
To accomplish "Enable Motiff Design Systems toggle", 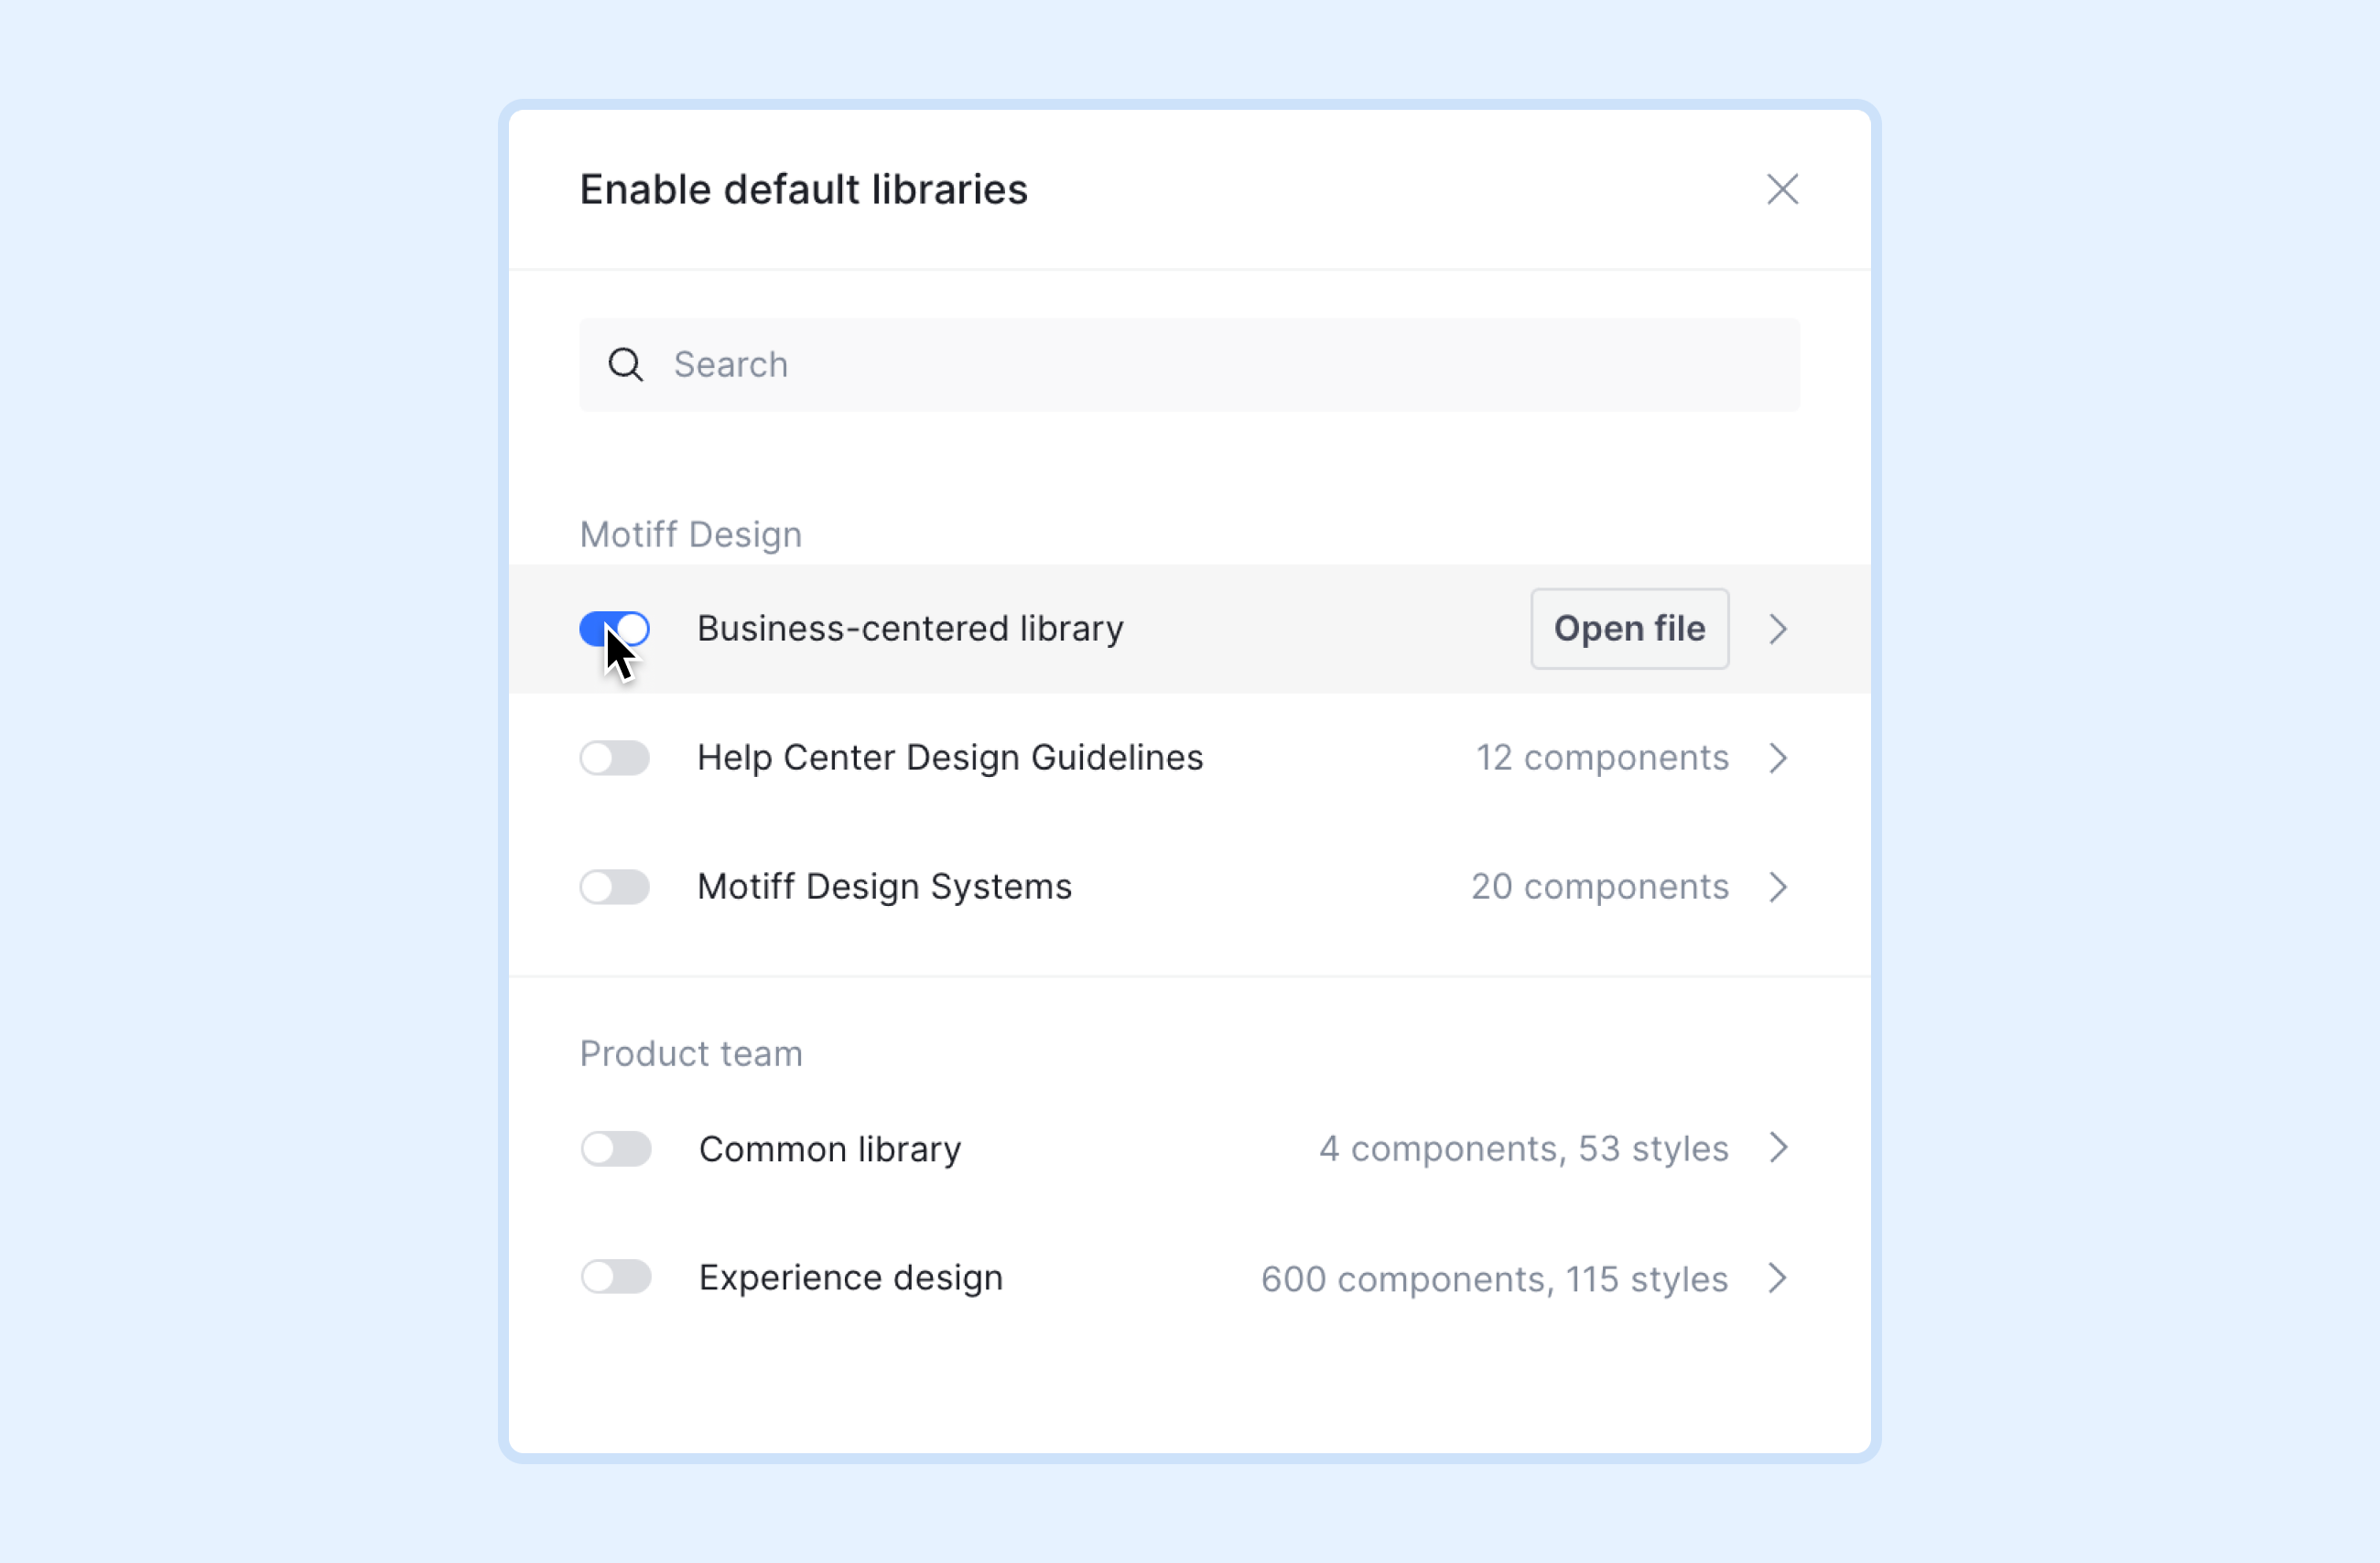I will (x=615, y=887).
